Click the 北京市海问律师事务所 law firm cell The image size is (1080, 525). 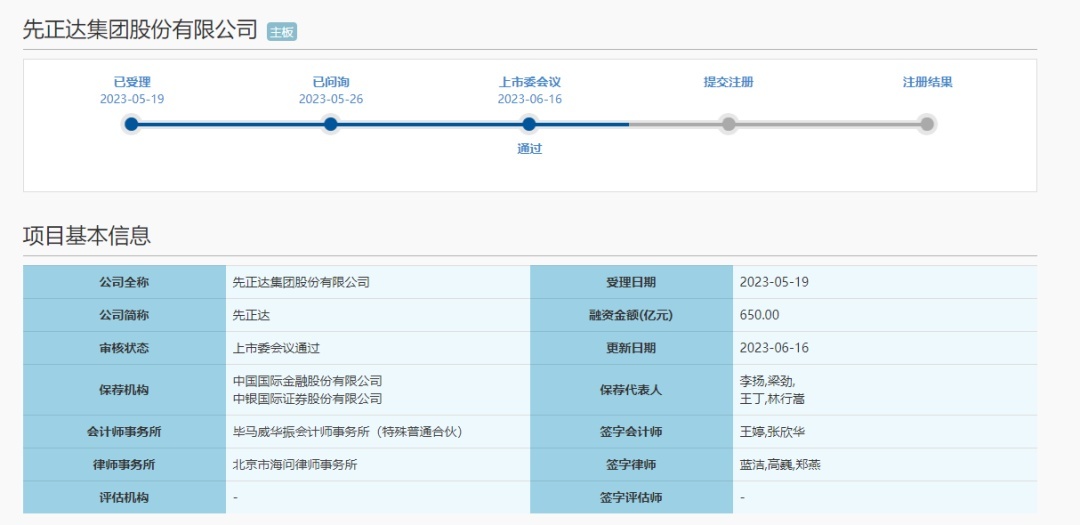[294, 465]
